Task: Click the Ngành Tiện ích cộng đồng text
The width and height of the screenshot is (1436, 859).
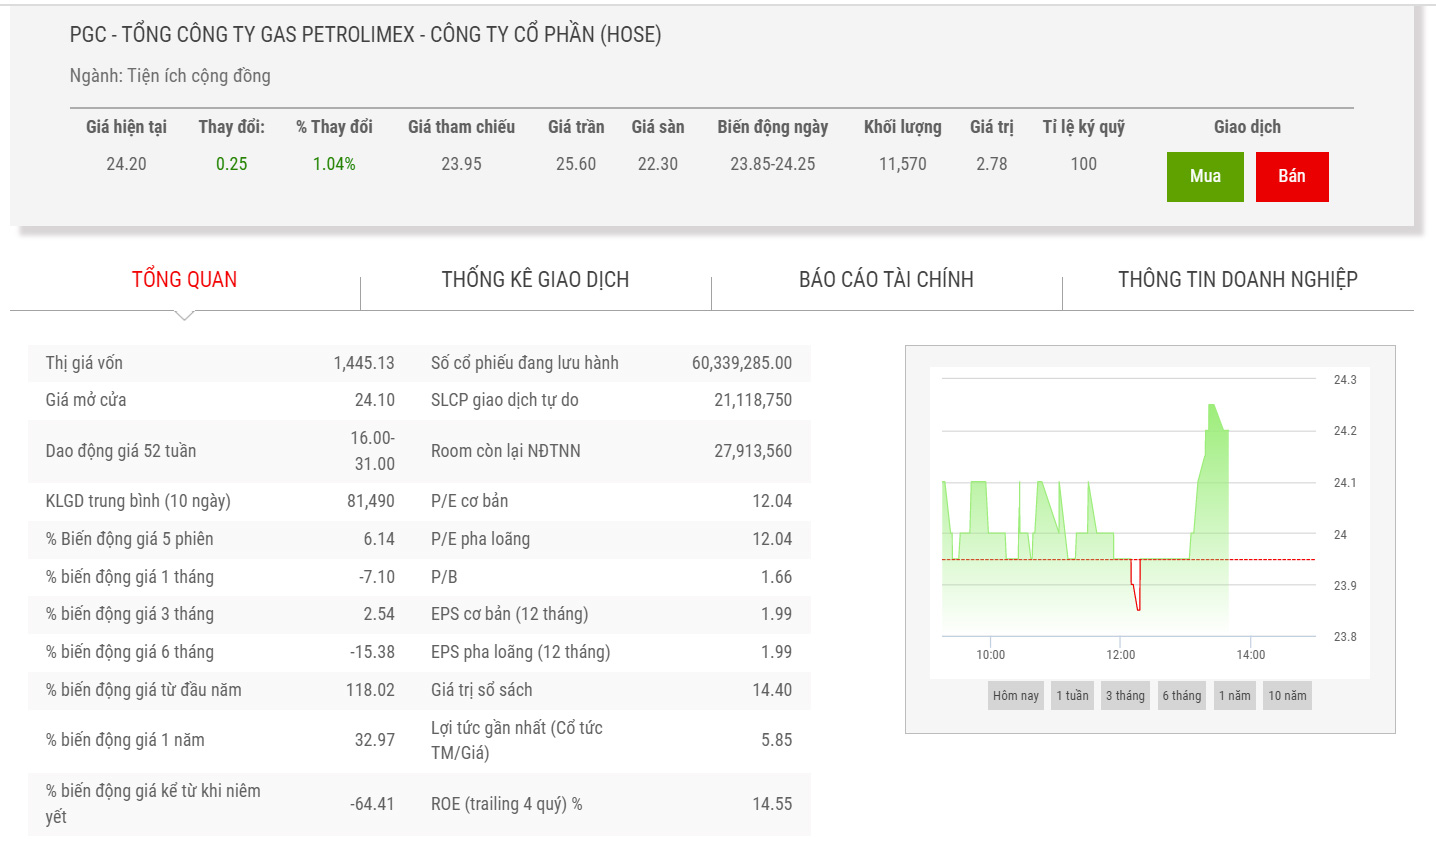Action: [x=170, y=76]
